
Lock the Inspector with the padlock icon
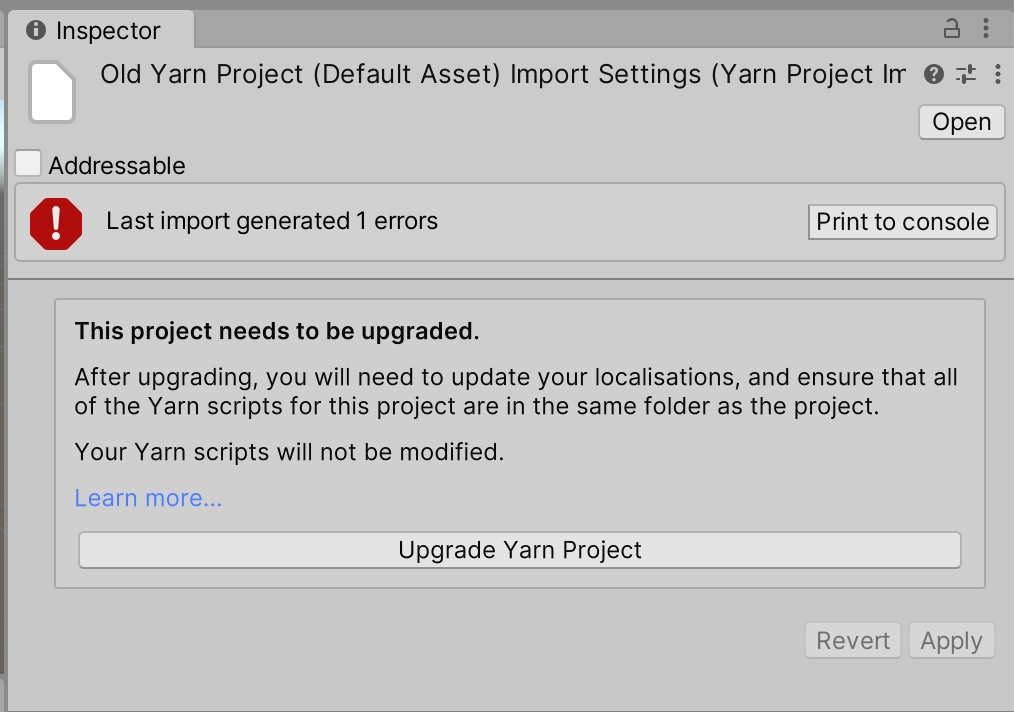click(952, 28)
